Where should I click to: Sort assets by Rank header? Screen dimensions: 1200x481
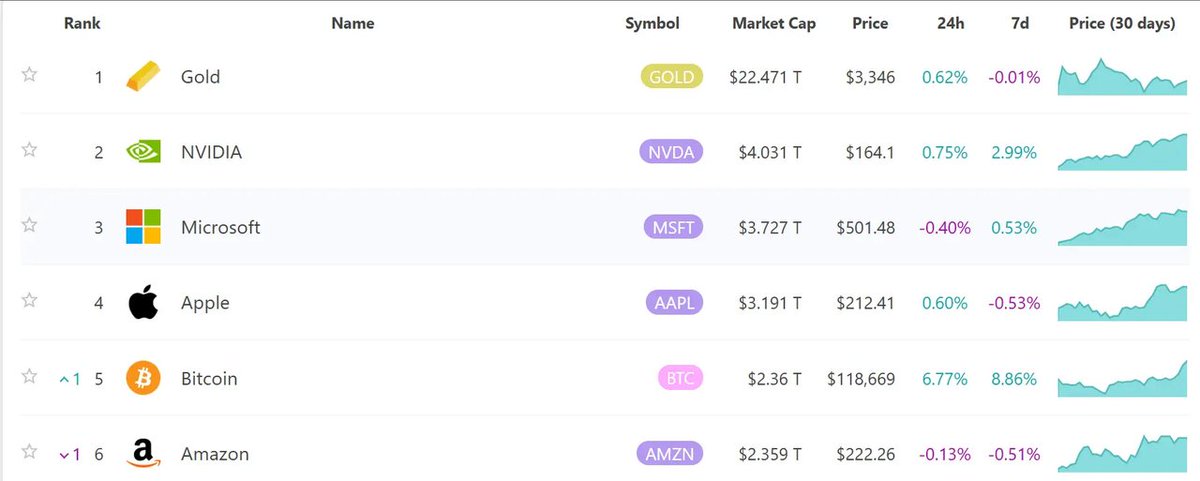[82, 24]
